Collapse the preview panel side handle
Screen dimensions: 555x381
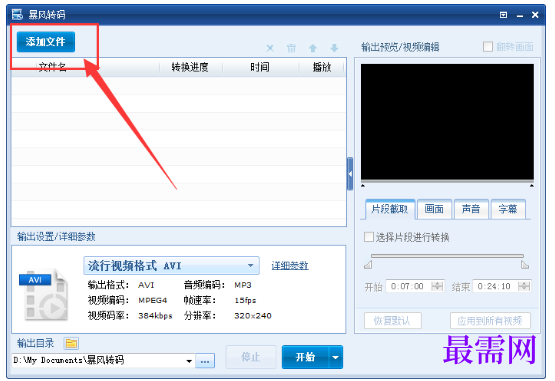(x=350, y=174)
